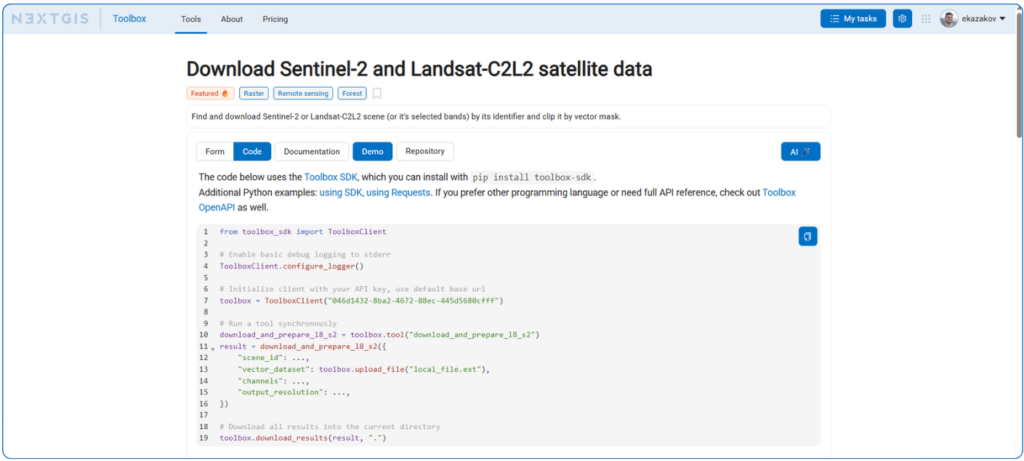Open the Documentation tab
Viewport: 1024px width, 461px height.
pyautogui.click(x=312, y=151)
